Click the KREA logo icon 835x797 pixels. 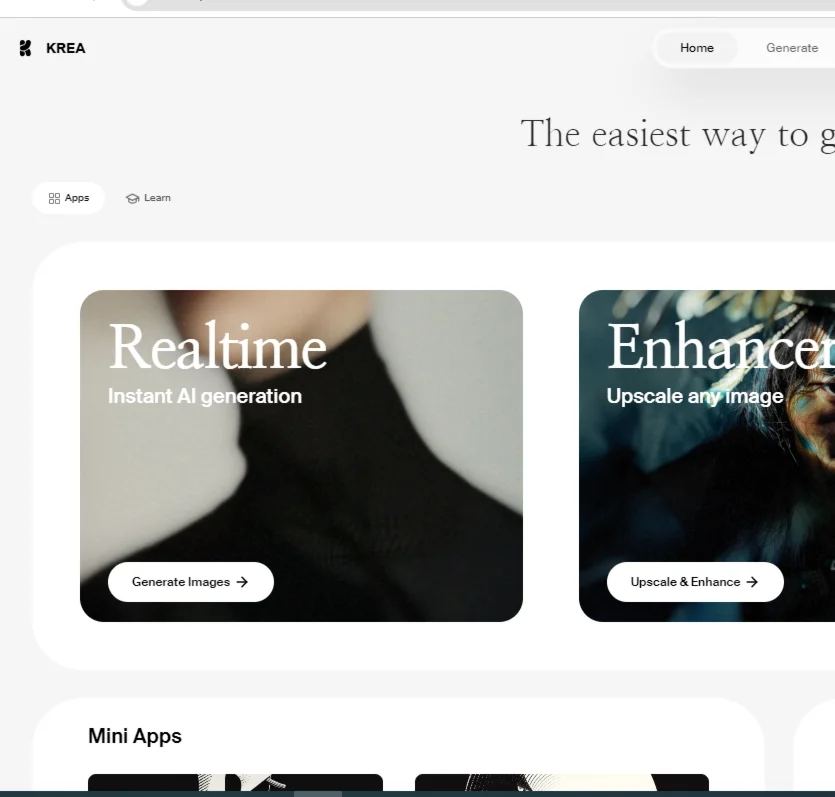(x=25, y=48)
